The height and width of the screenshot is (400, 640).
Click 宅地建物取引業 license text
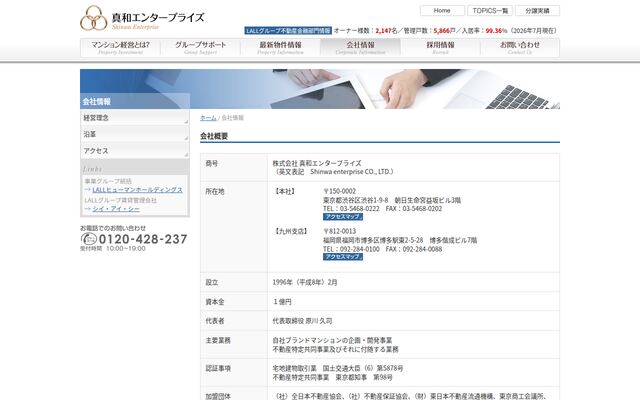tap(338, 368)
